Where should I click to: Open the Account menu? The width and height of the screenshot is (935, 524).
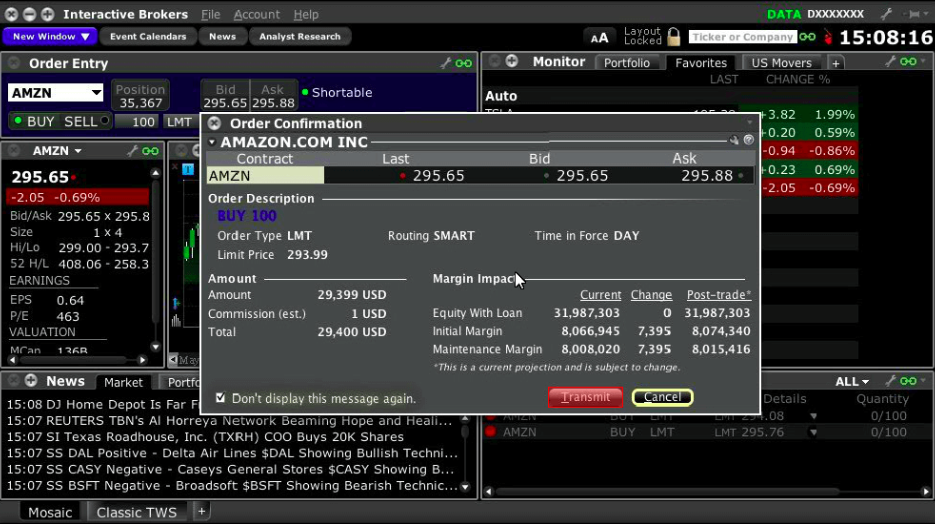tap(256, 14)
